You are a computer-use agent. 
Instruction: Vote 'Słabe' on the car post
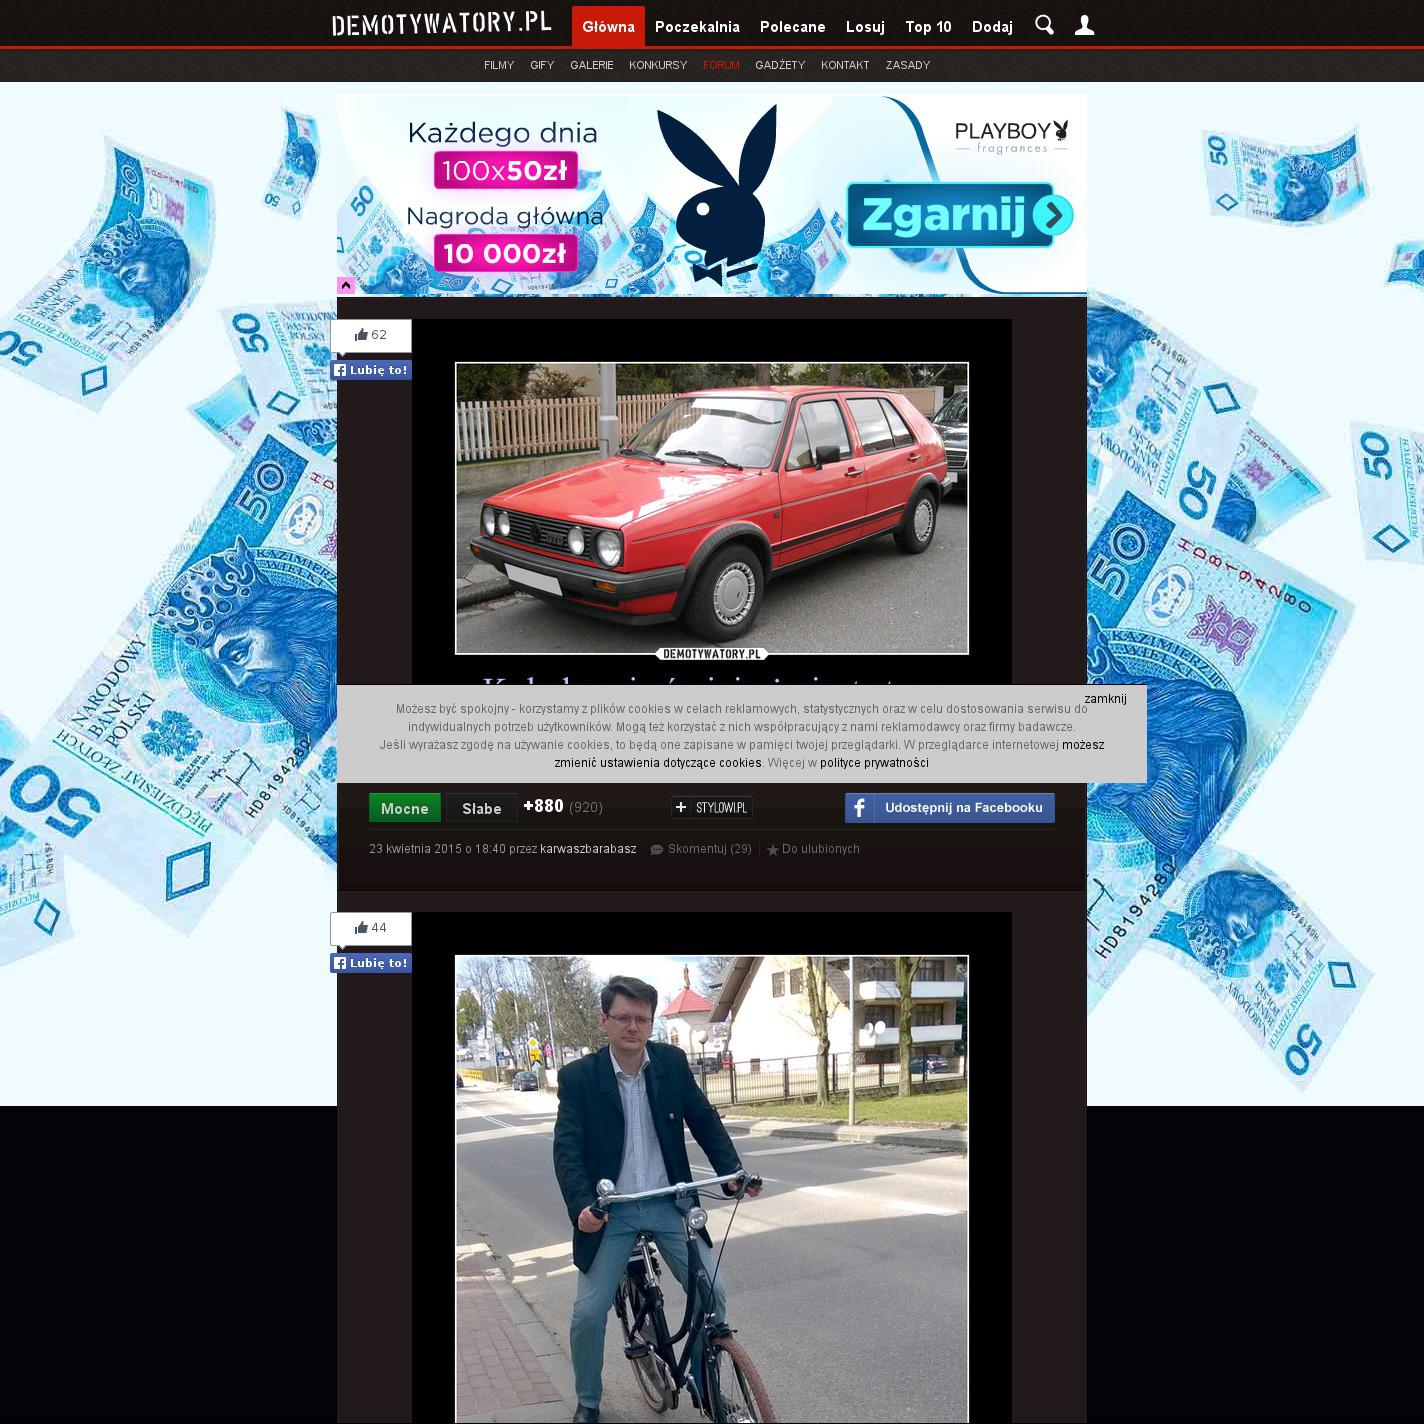(x=481, y=808)
